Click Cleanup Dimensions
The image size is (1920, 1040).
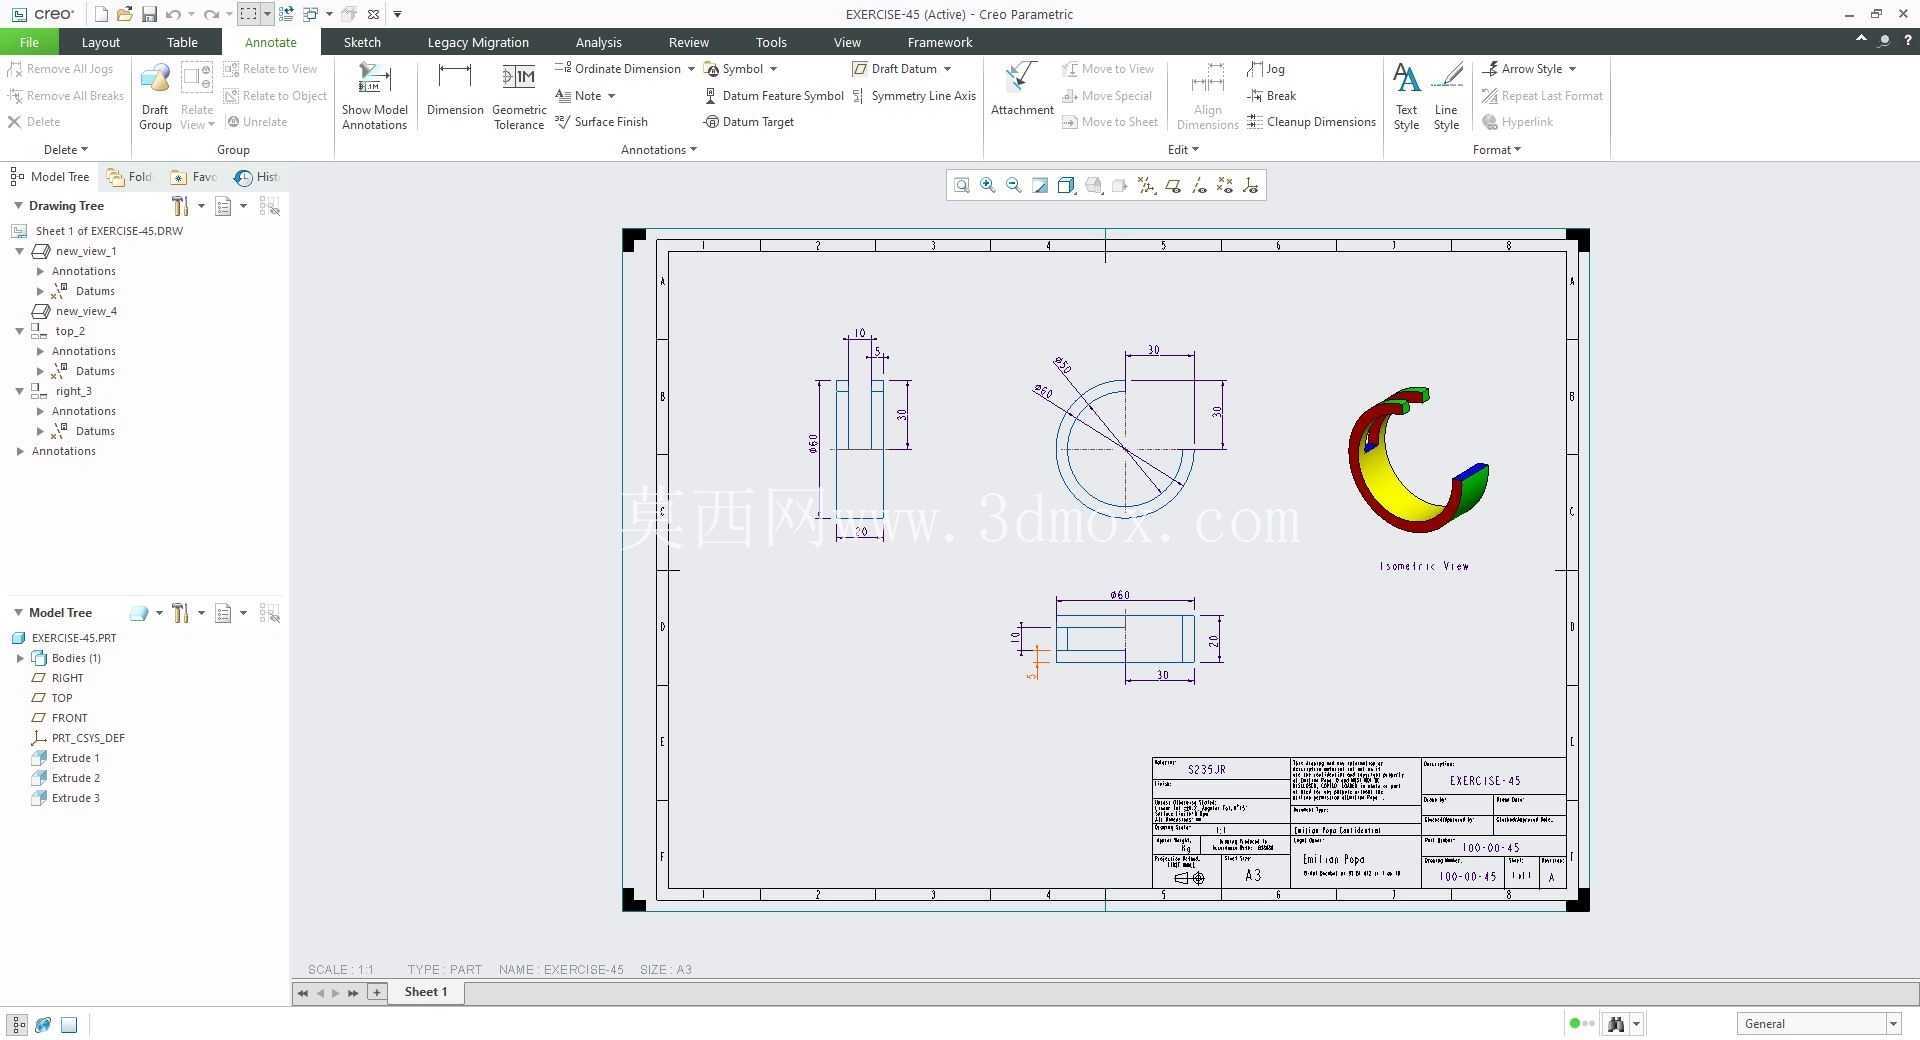click(1312, 122)
